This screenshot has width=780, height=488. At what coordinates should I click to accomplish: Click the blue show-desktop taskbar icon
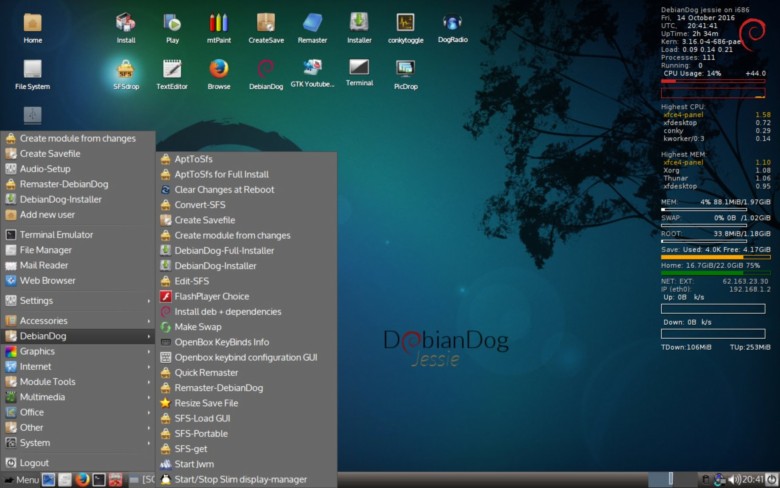click(48, 480)
